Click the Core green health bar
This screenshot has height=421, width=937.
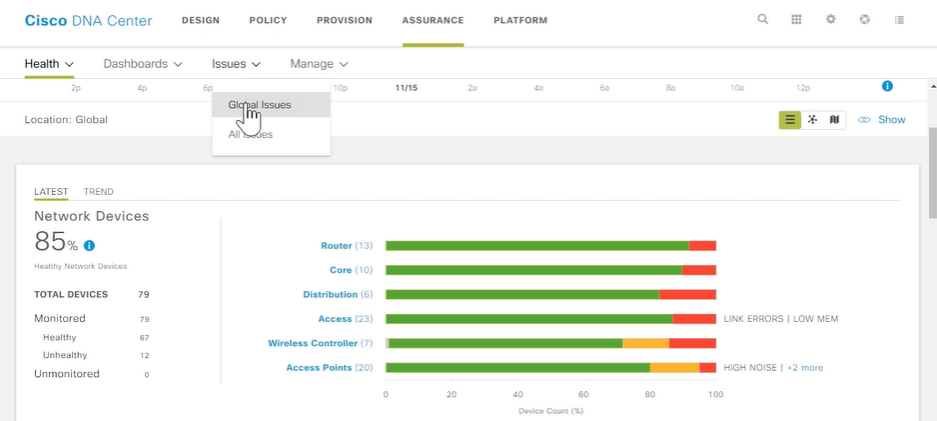(x=534, y=270)
